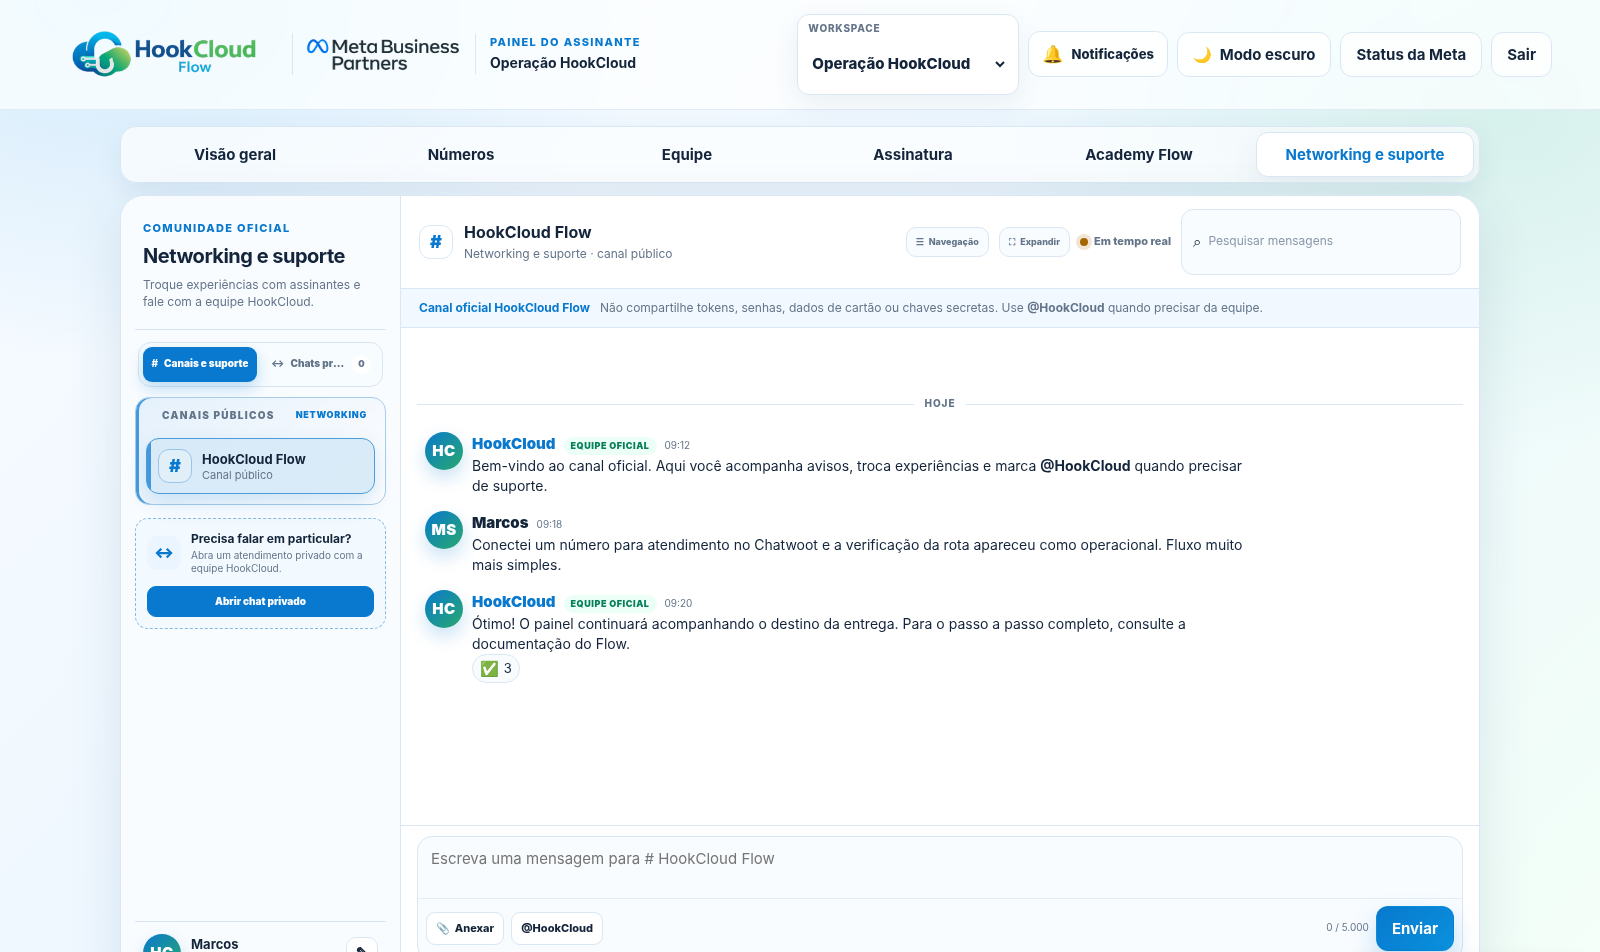Viewport: 1600px width, 952px height.
Task: Insert the @HookCloud mention button
Action: pyautogui.click(x=557, y=928)
